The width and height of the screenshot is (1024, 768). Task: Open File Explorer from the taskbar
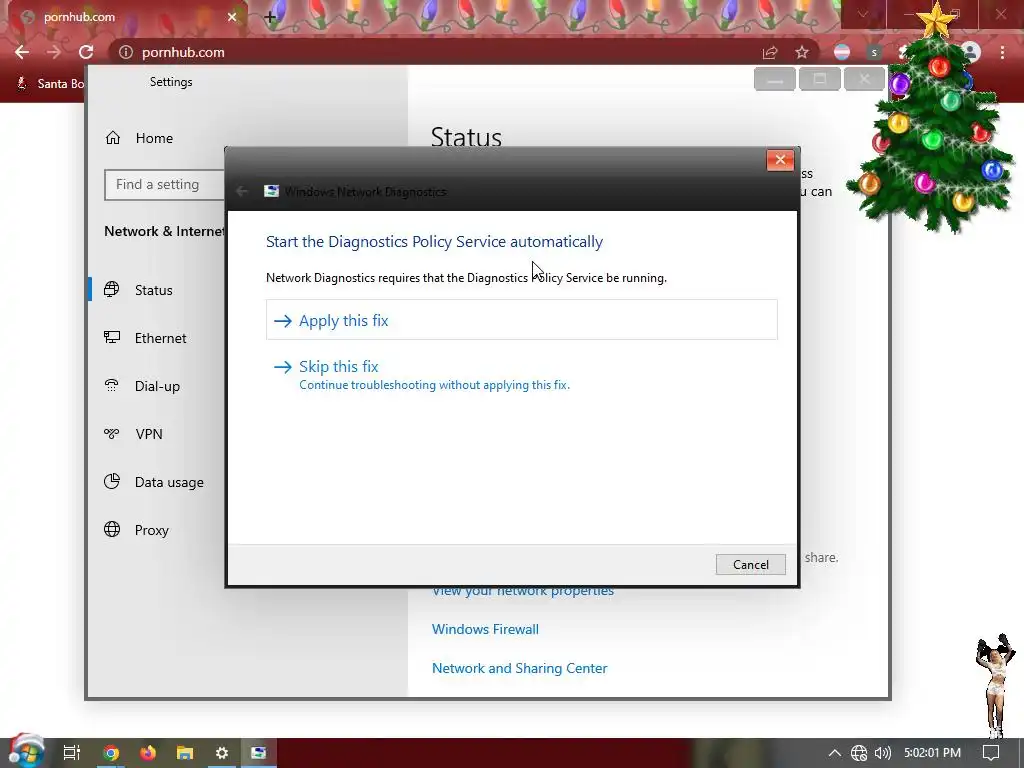click(185, 752)
